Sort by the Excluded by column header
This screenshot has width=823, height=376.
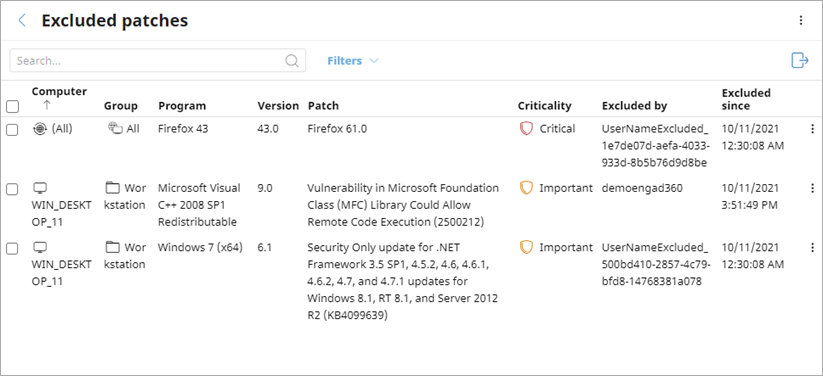point(635,106)
